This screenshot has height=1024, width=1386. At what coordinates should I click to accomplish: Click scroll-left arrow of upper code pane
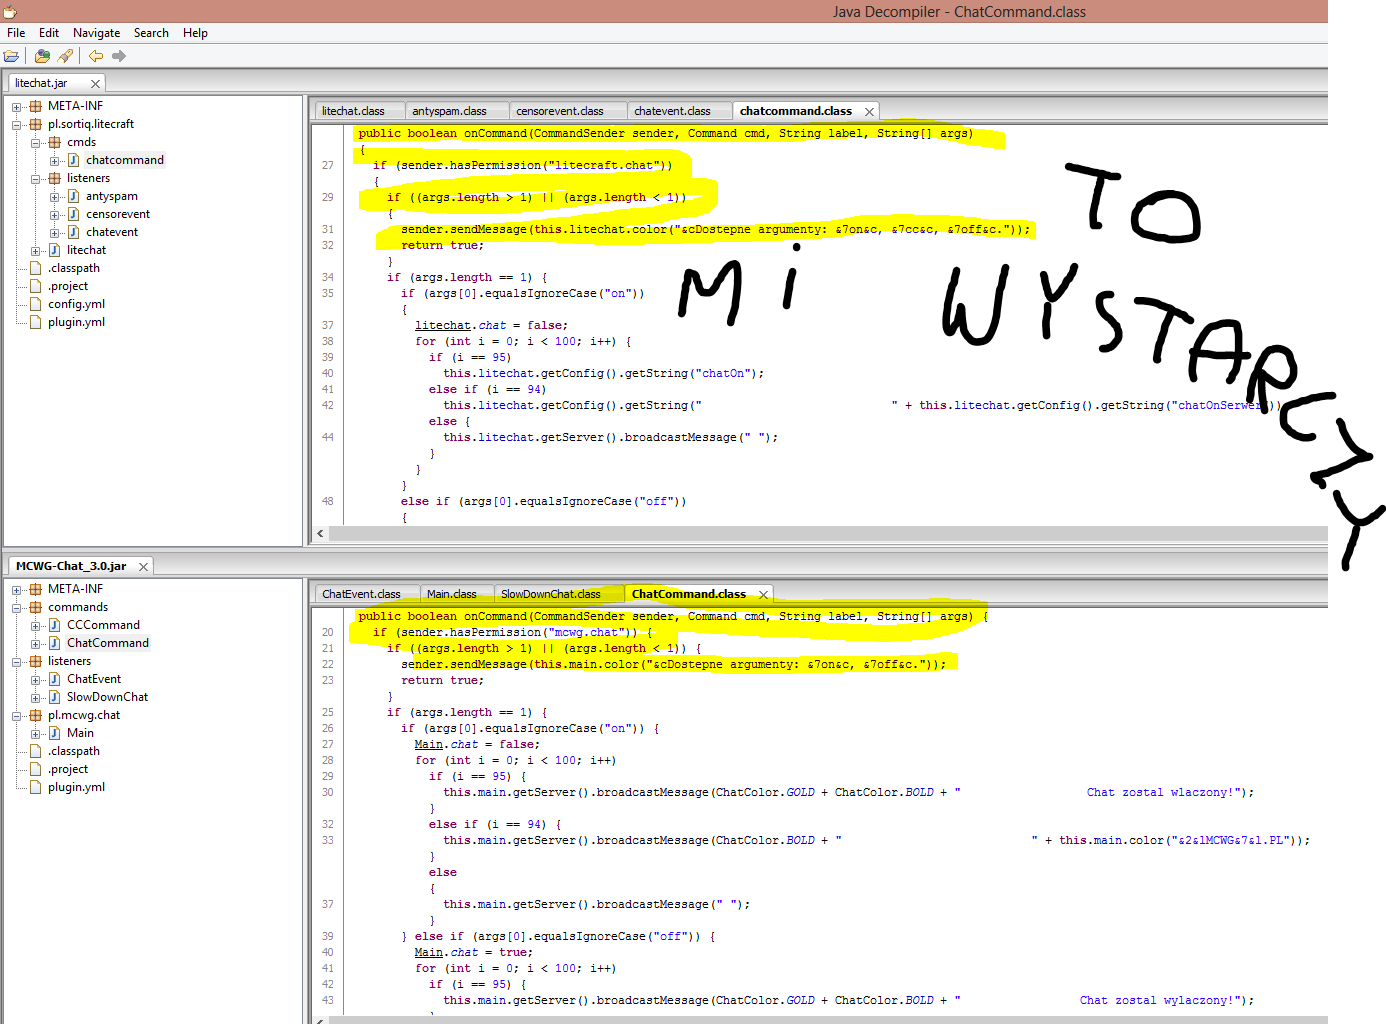(320, 534)
